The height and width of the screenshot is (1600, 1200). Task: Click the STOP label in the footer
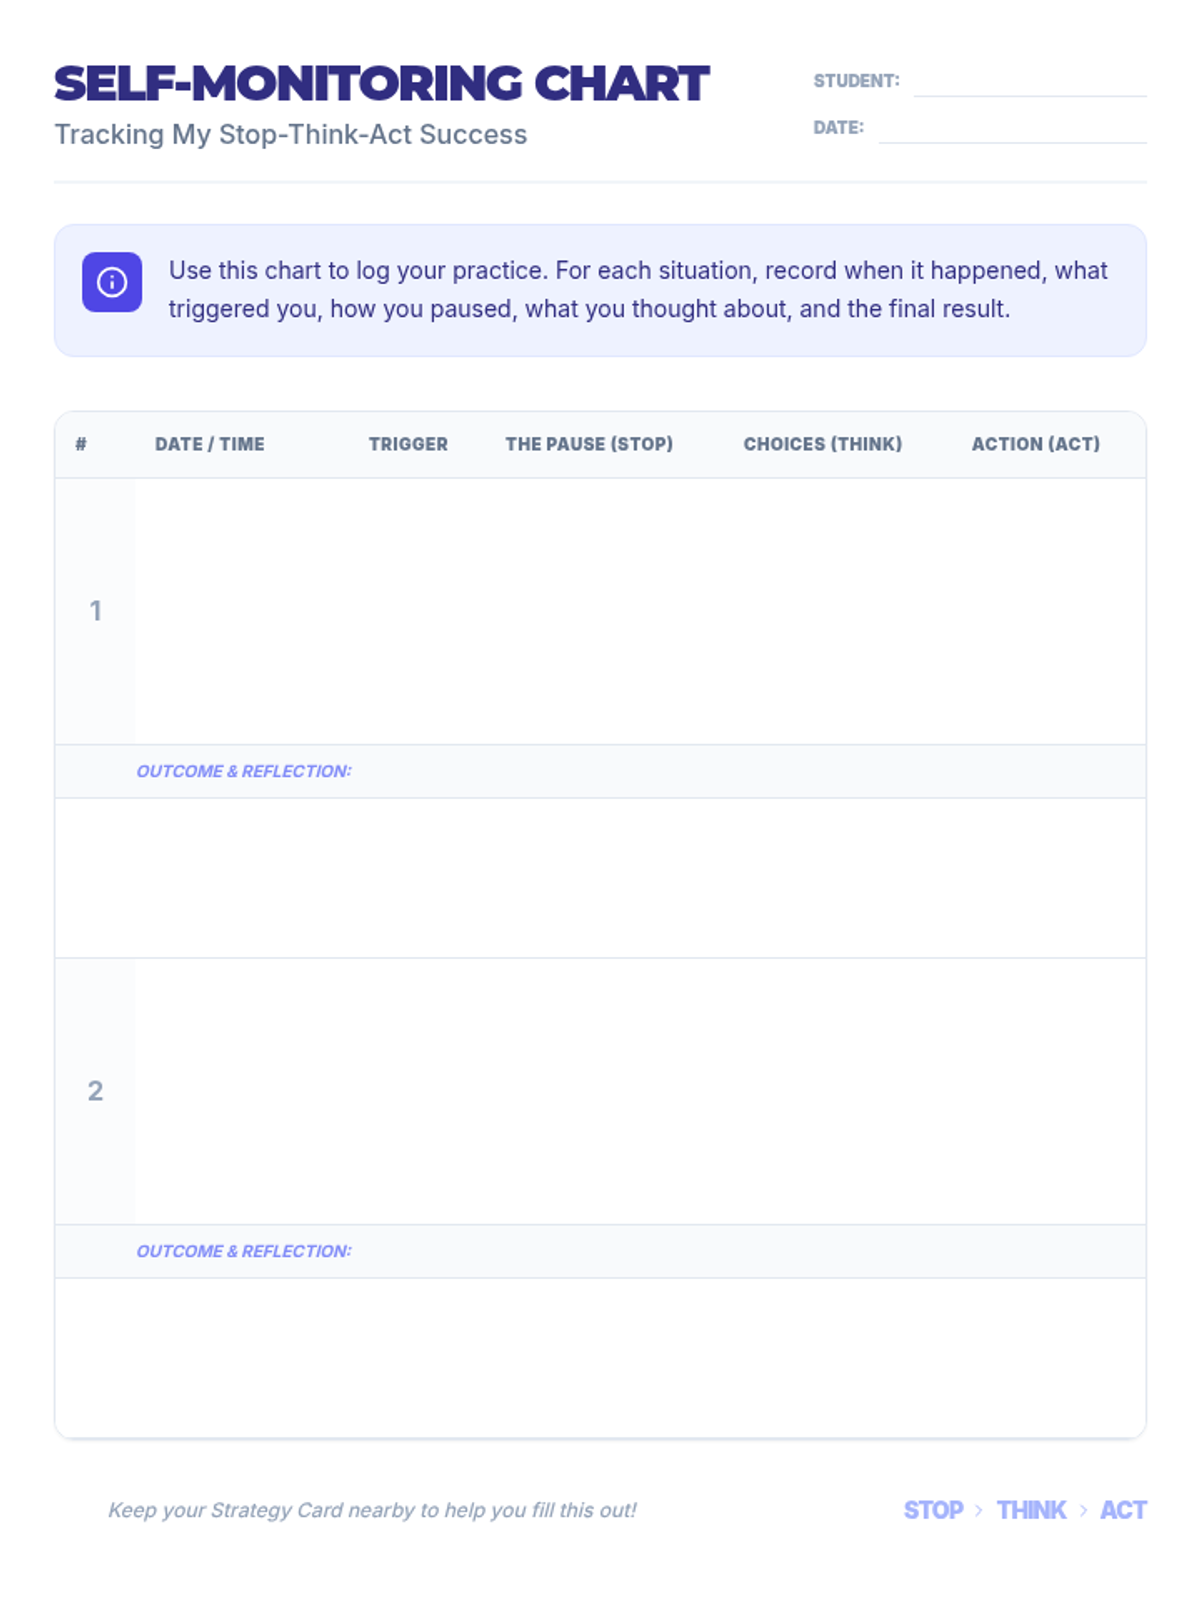click(933, 1510)
